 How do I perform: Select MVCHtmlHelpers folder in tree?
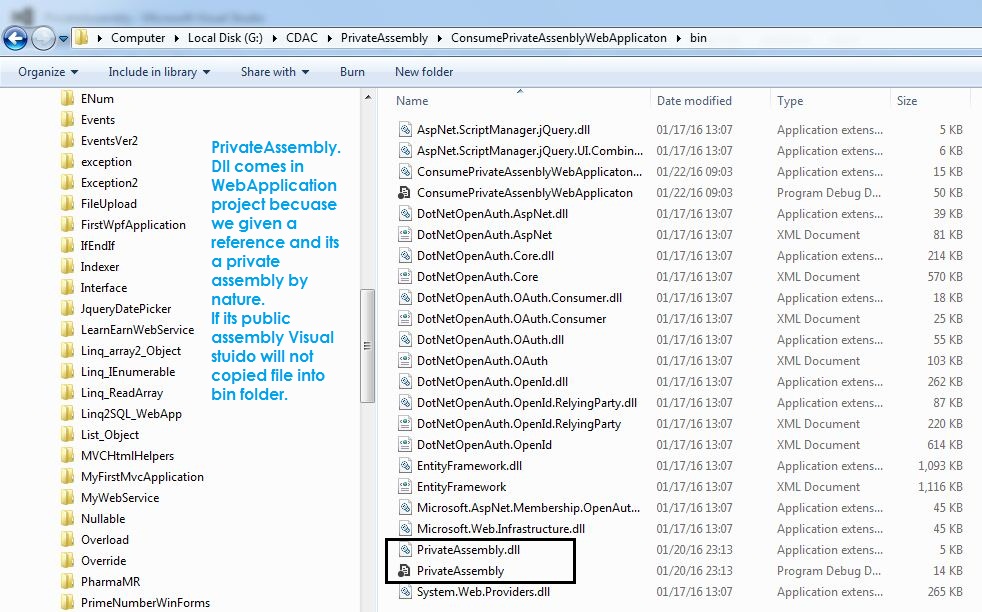(127, 456)
